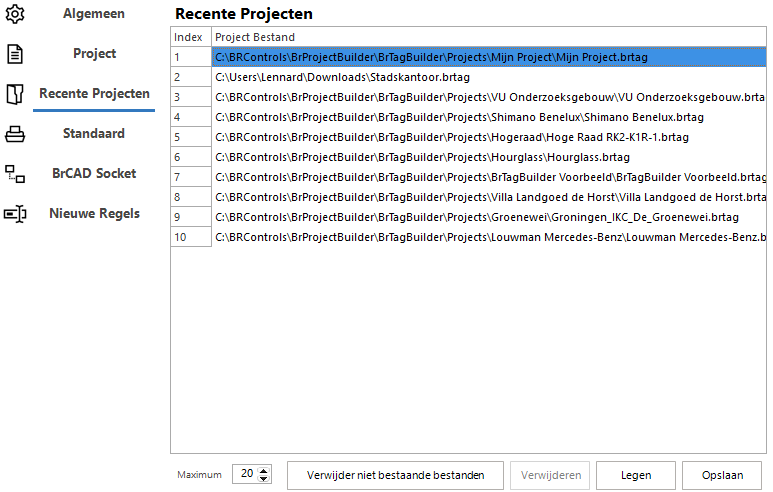Screen dimensions: 773x492
Task: Select the VU Onderzoeksgebouw project row
Action: pos(489,97)
